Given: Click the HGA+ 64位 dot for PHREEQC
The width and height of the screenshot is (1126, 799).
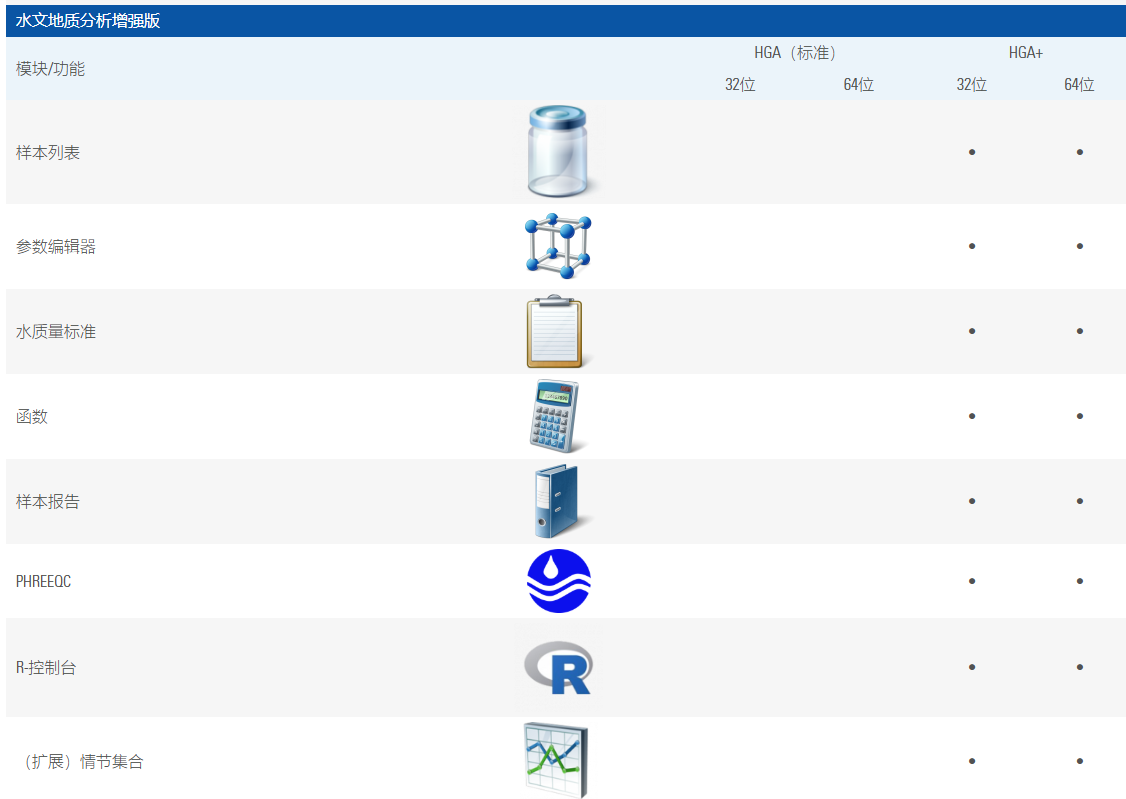Looking at the screenshot, I should coord(1080,581).
